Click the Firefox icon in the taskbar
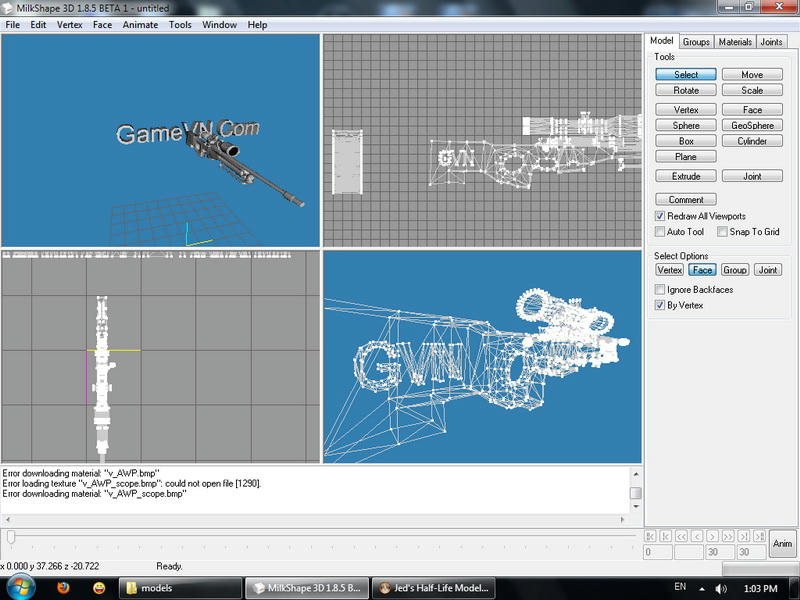Screen dimensions: 800x600 click(63, 588)
